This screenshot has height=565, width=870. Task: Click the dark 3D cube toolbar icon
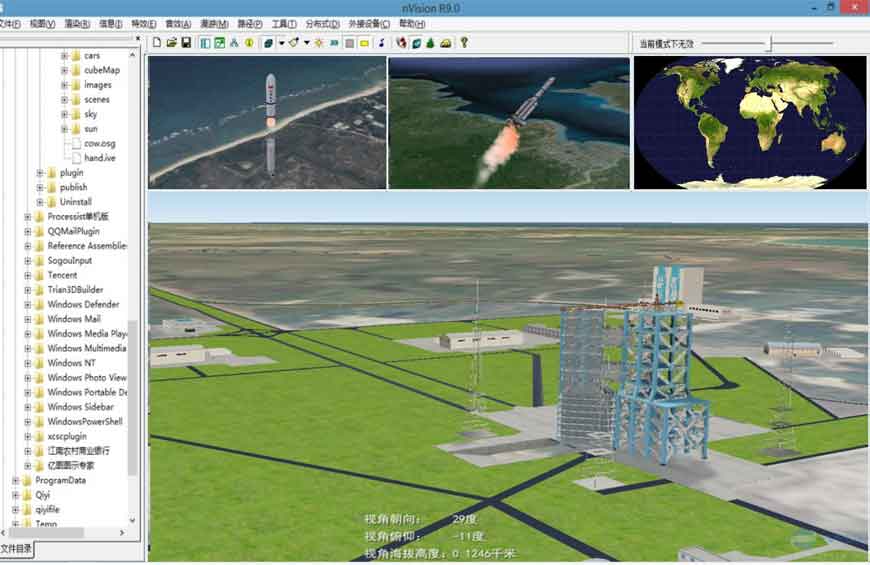tap(268, 43)
